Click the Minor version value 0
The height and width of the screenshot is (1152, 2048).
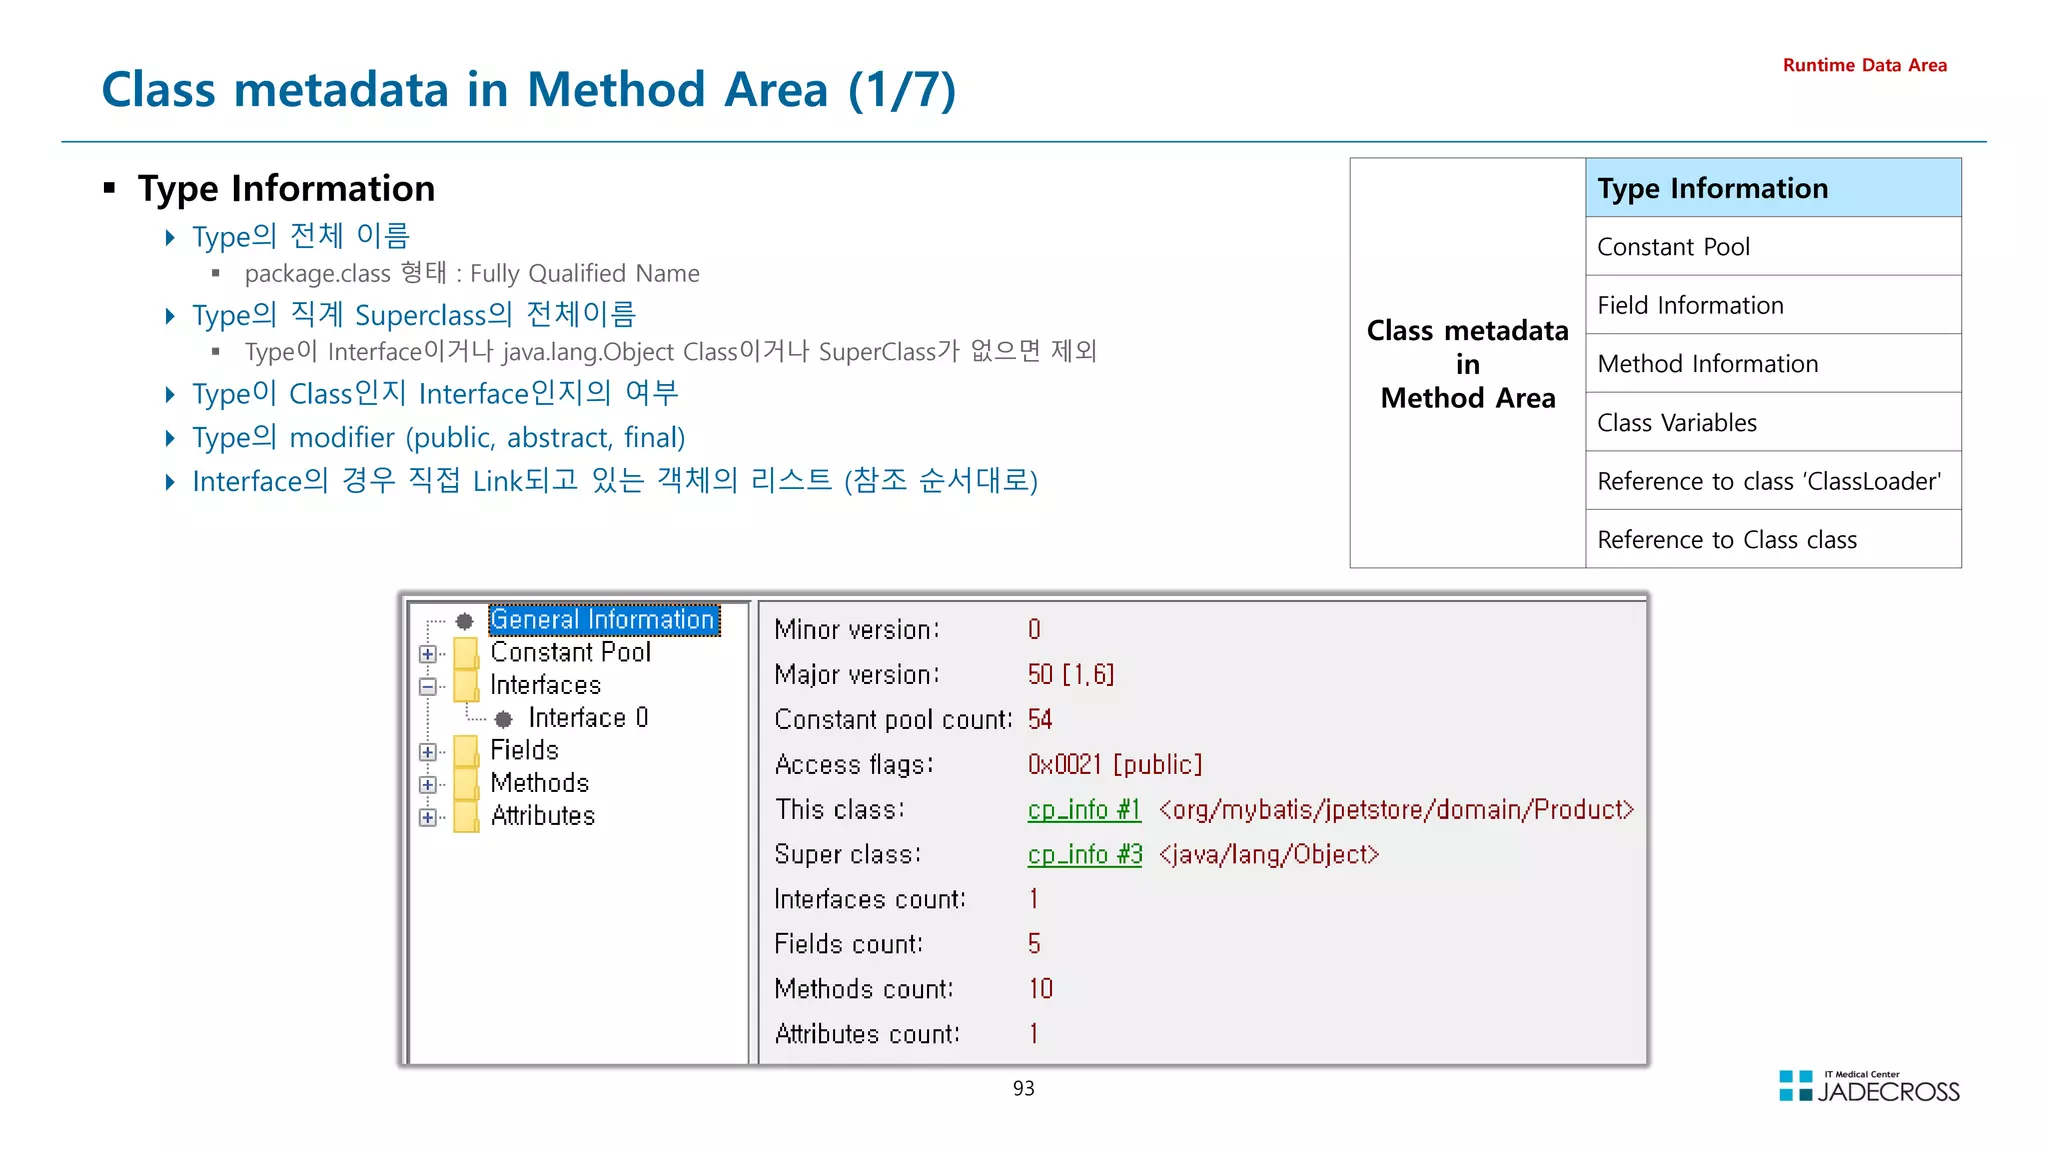(1034, 630)
